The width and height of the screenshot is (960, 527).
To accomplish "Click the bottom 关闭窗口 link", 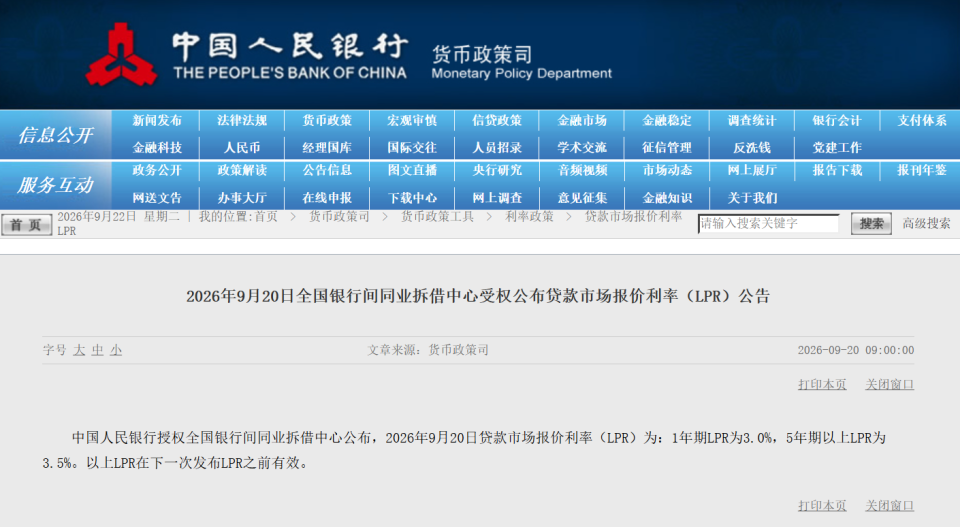I will point(890,506).
